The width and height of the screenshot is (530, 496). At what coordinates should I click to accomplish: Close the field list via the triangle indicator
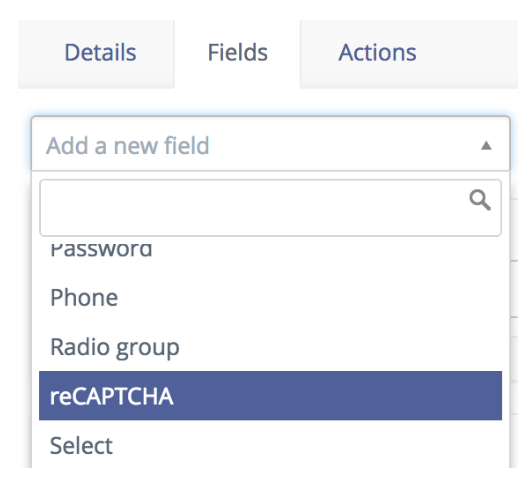486,146
